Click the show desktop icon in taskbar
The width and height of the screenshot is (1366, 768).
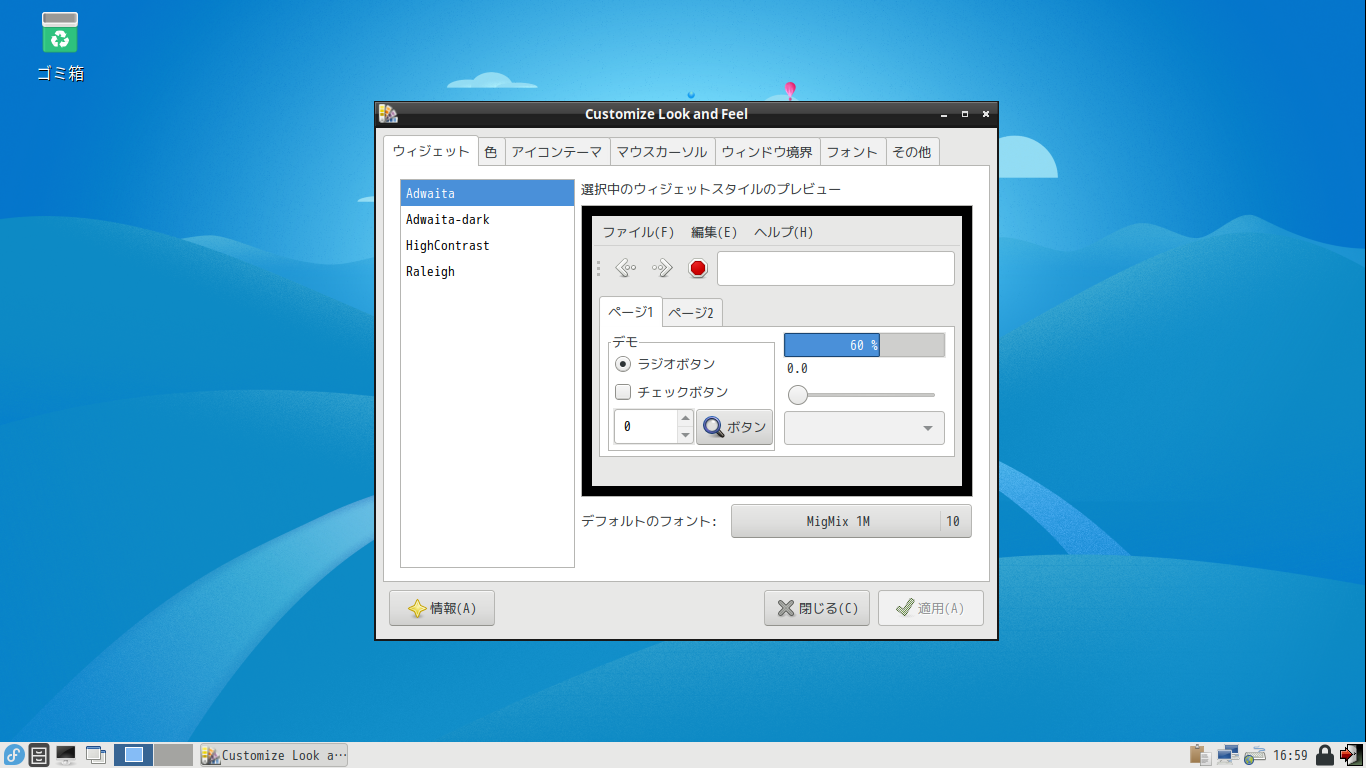tap(95, 755)
